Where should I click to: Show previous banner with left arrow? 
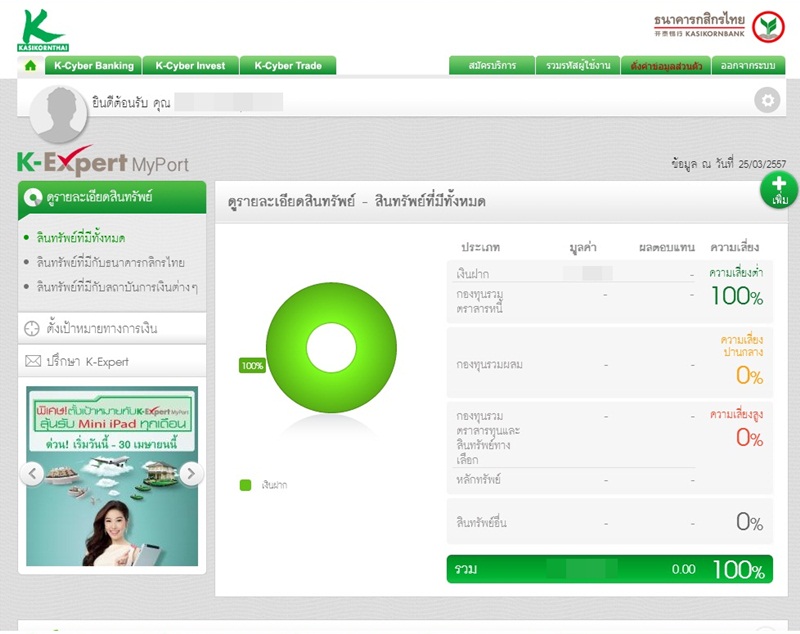(32, 474)
